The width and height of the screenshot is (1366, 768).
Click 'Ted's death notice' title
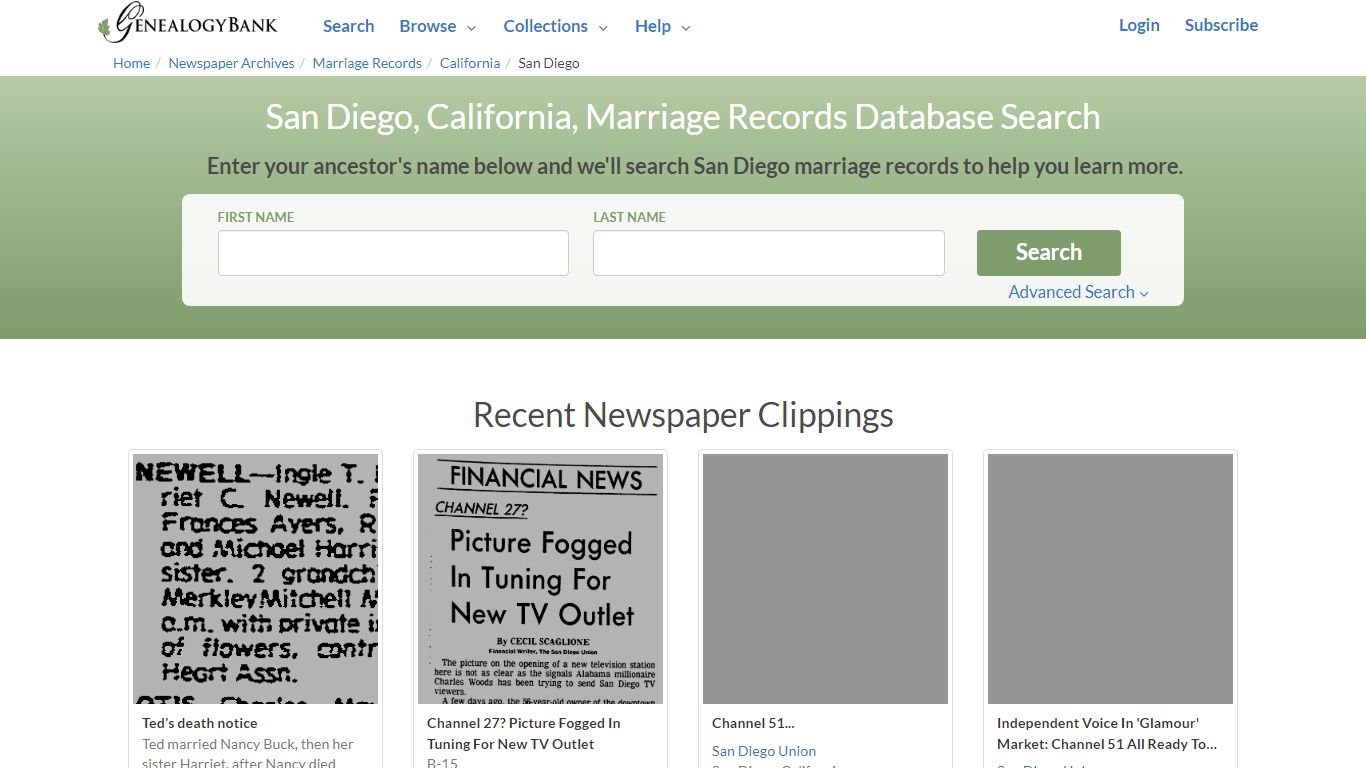click(200, 723)
